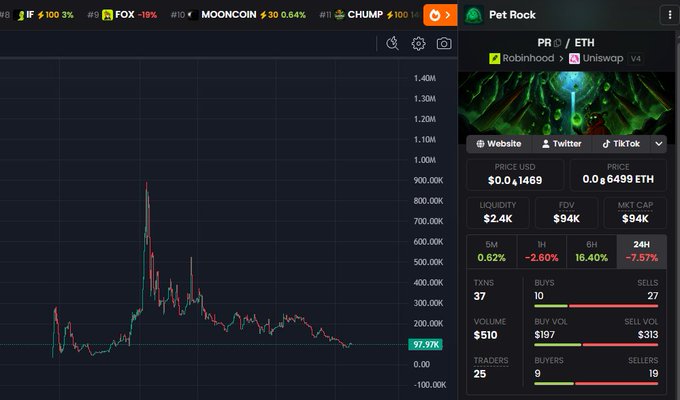Click the Robinhood chain label
This screenshot has width=680, height=400.
[528, 58]
